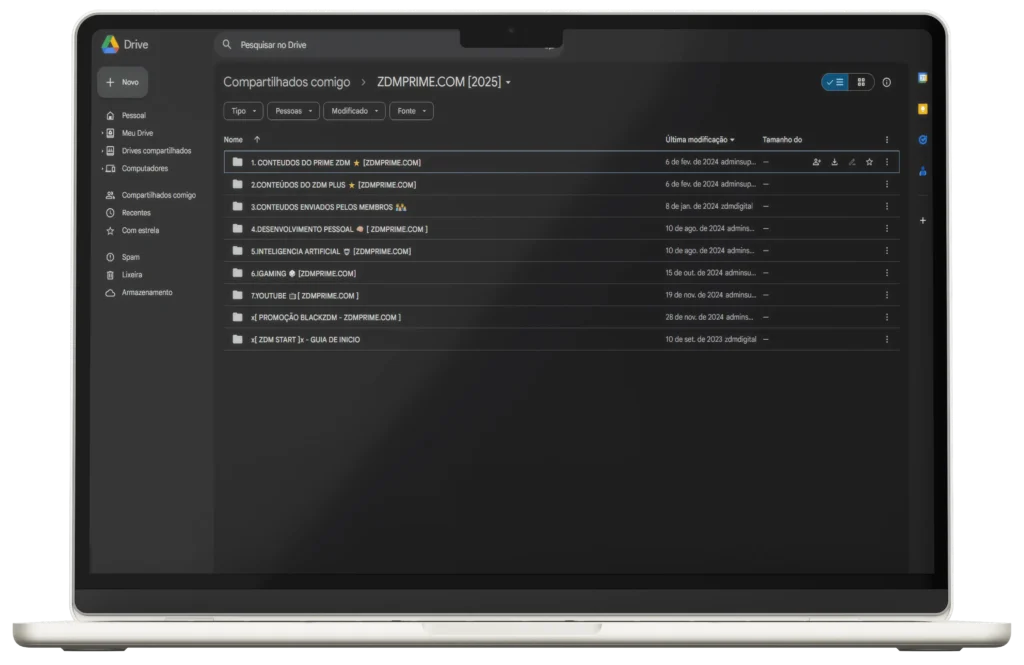Open Com estrela in the sidebar

point(140,231)
